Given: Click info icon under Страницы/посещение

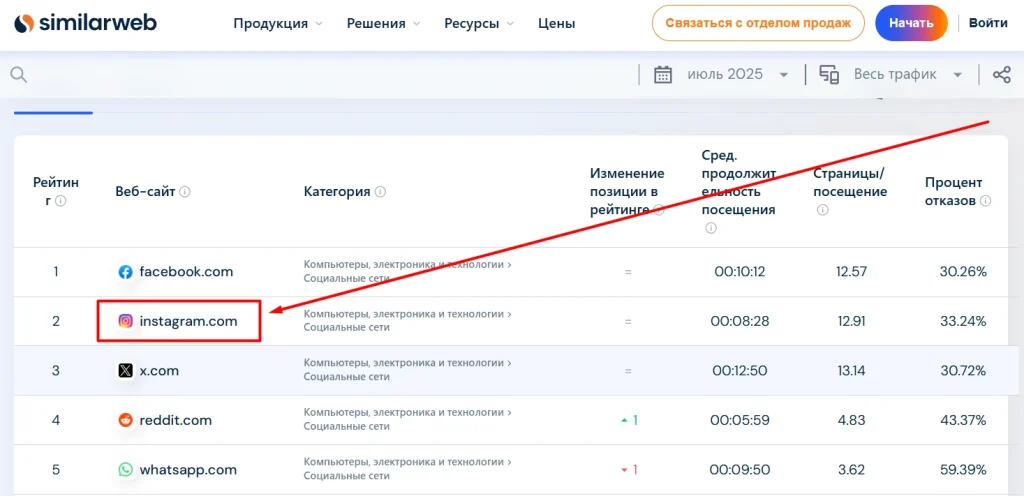Looking at the screenshot, I should [x=823, y=210].
